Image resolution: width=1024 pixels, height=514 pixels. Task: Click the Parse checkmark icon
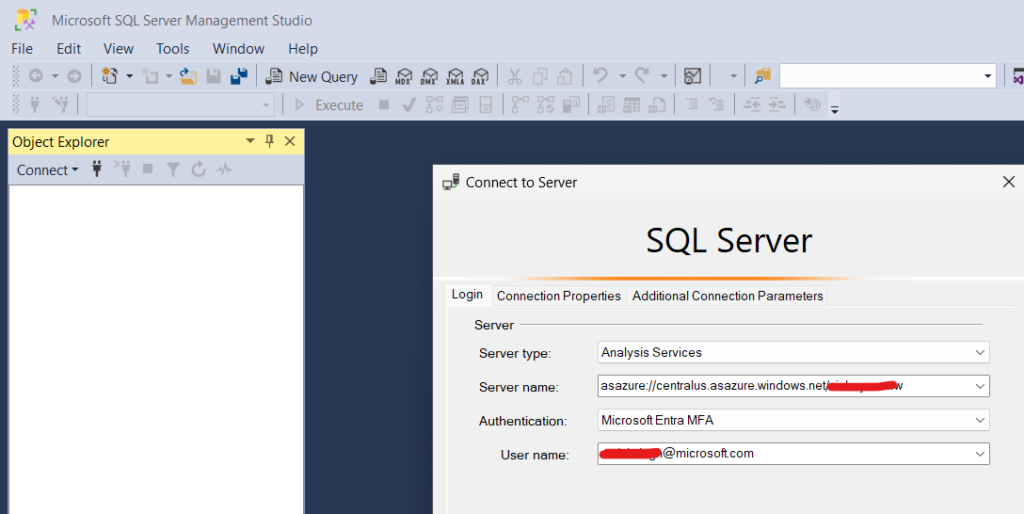(x=409, y=104)
